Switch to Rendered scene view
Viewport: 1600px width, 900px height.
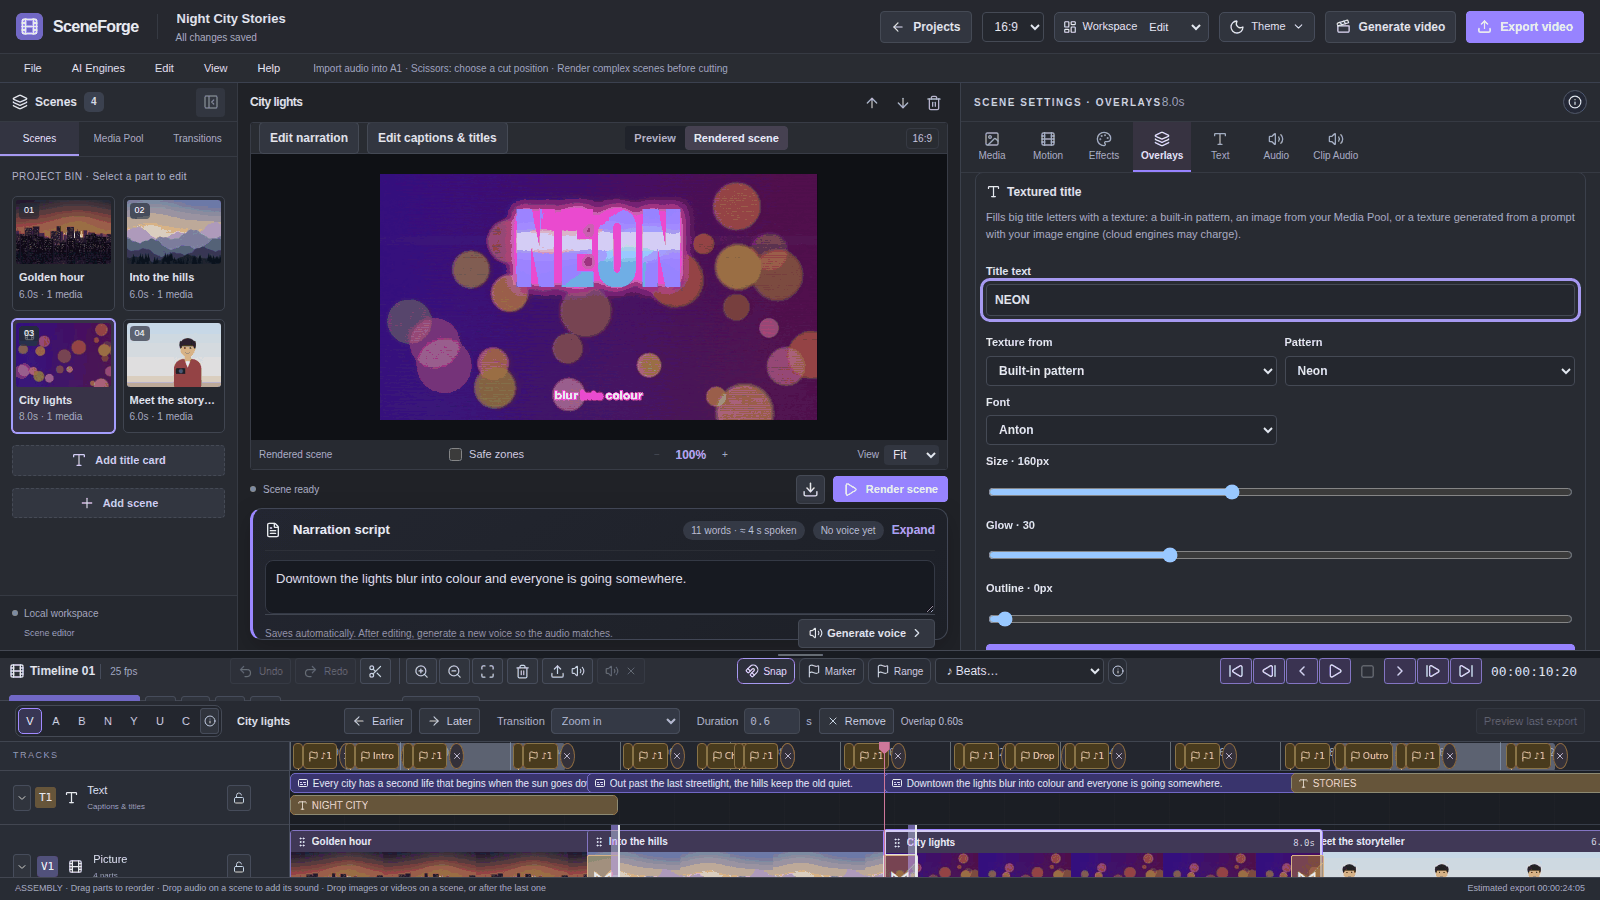click(x=736, y=138)
